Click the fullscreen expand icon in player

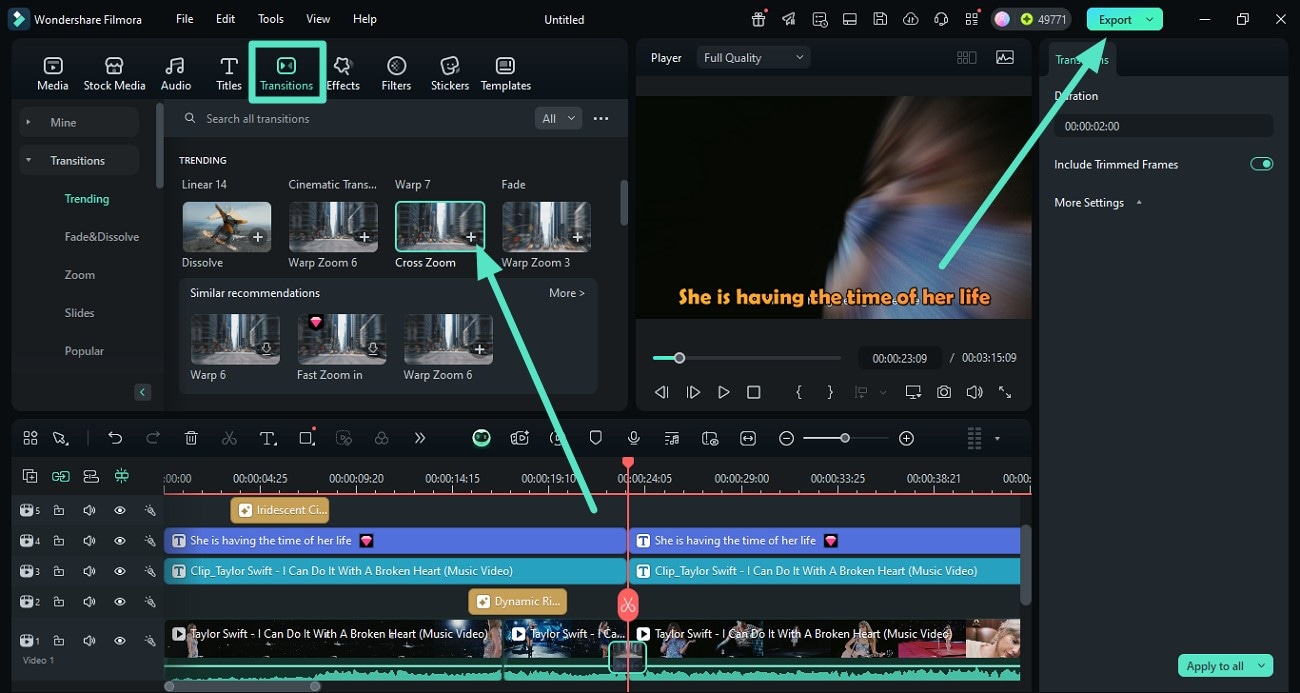point(1005,393)
